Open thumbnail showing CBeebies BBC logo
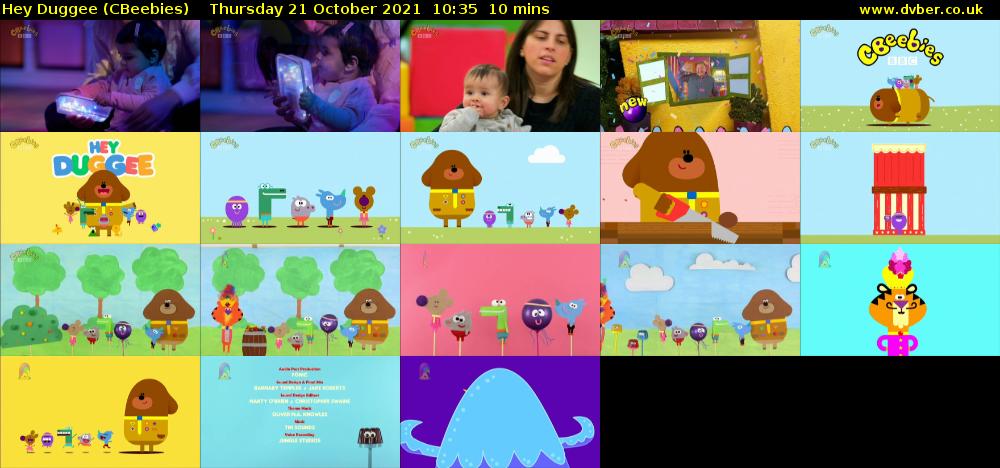The width and height of the screenshot is (1000, 468). pos(900,76)
